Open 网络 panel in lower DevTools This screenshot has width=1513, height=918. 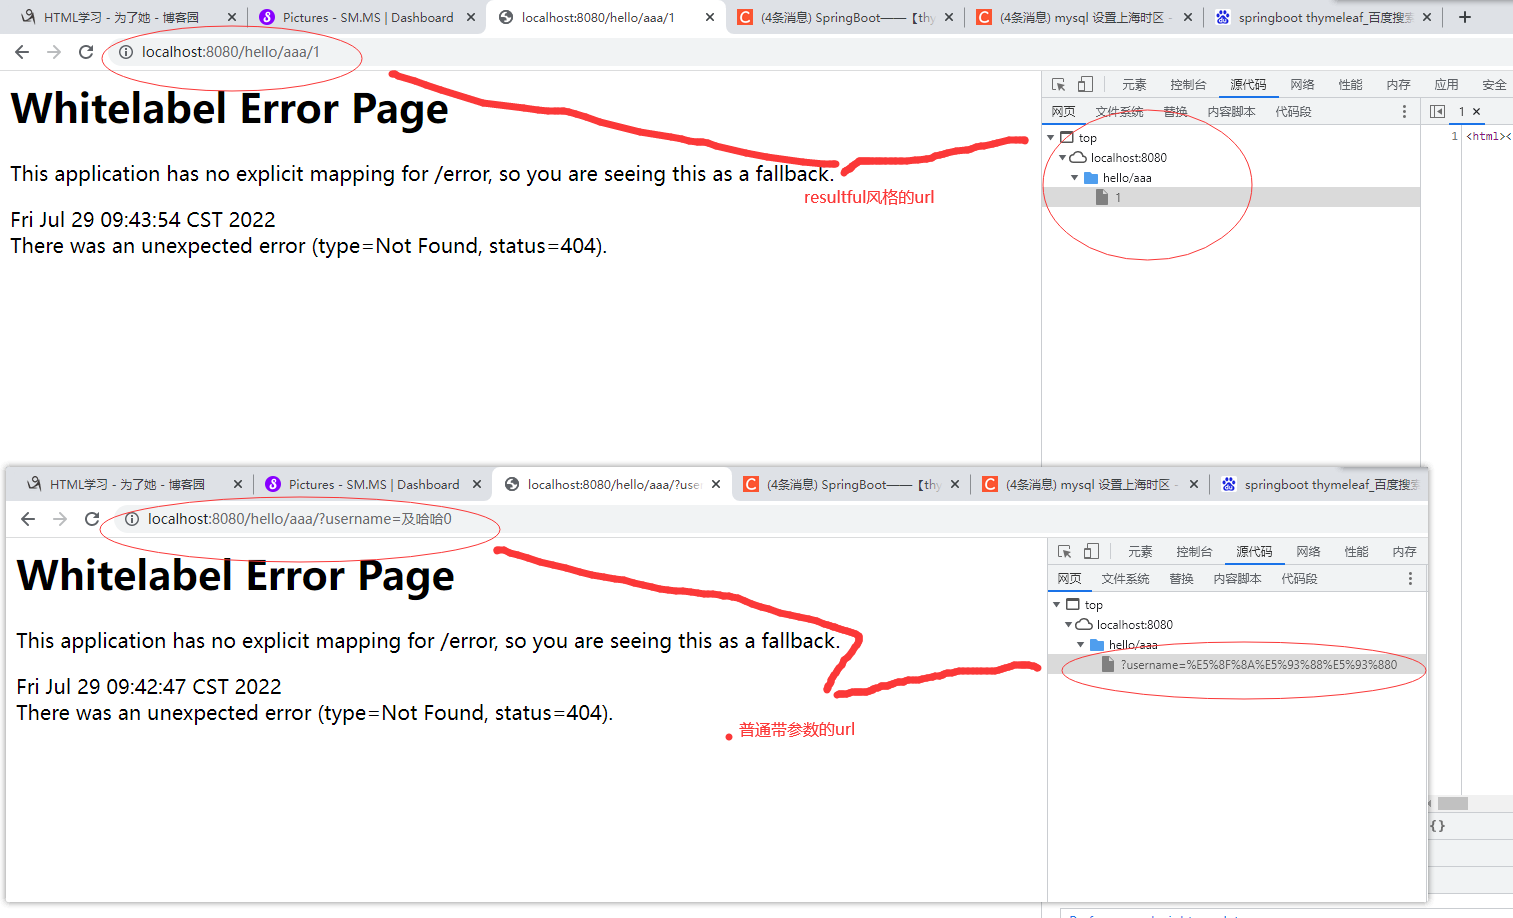[1308, 552]
